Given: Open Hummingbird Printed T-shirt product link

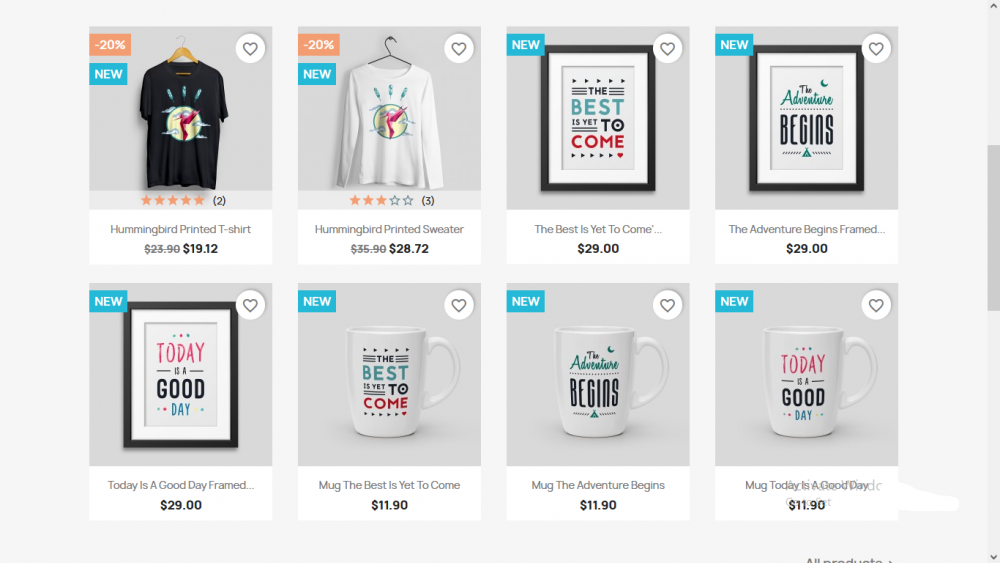Looking at the screenshot, I should pyautogui.click(x=180, y=229).
